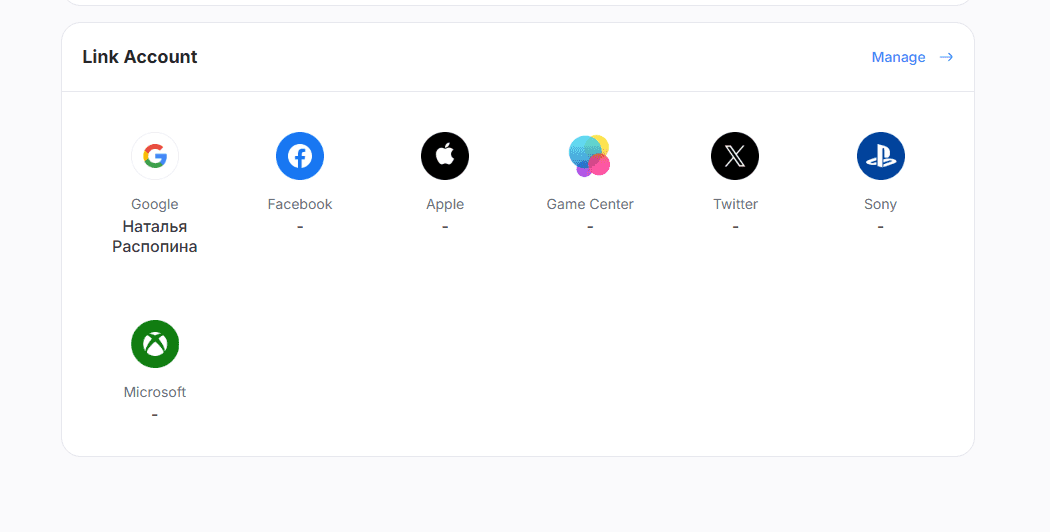The image size is (1050, 532).
Task: Click the Microsoft Xbox icon
Action: pyautogui.click(x=155, y=344)
